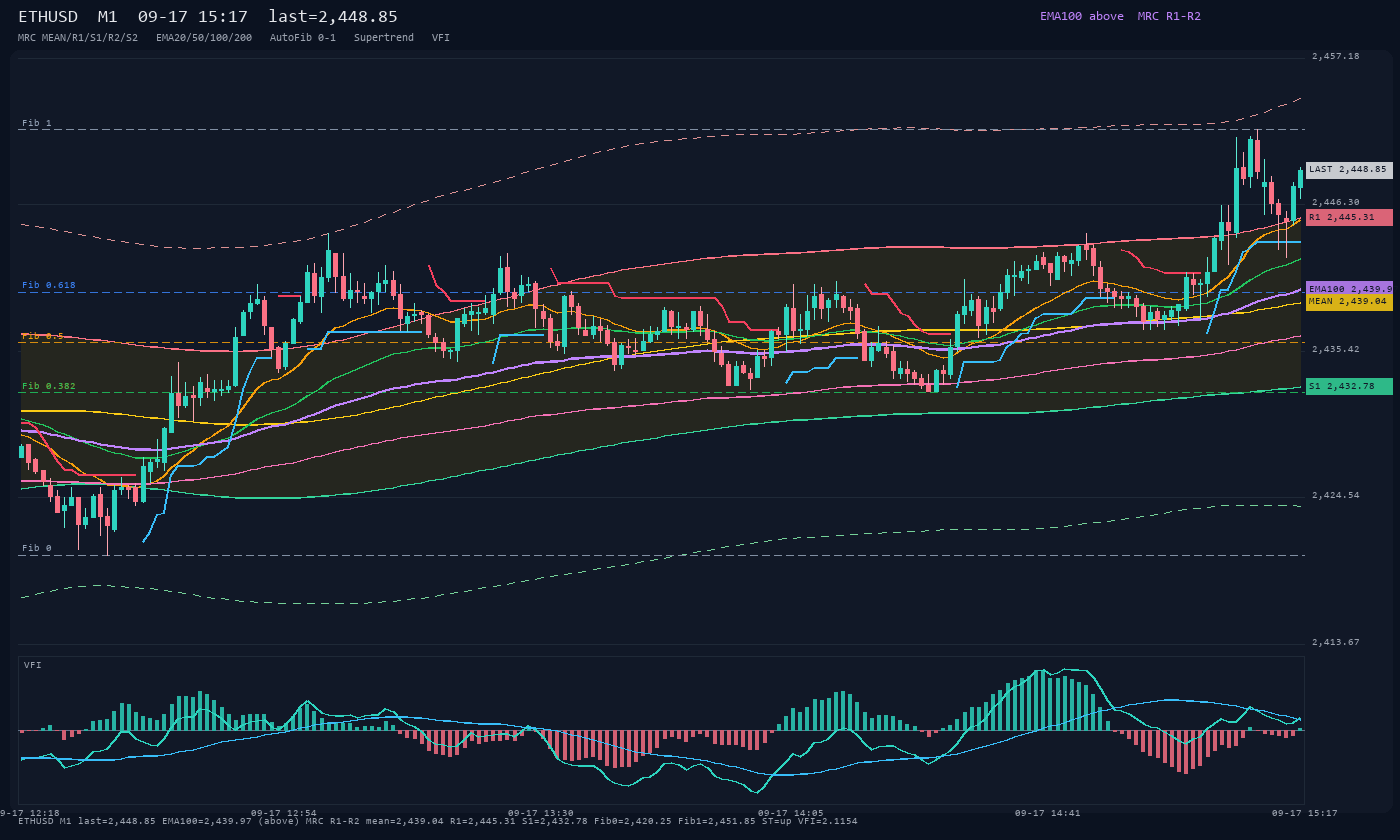Select the R1 2,445.31 price label
This screenshot has height=840, width=1400.
[x=1349, y=217]
